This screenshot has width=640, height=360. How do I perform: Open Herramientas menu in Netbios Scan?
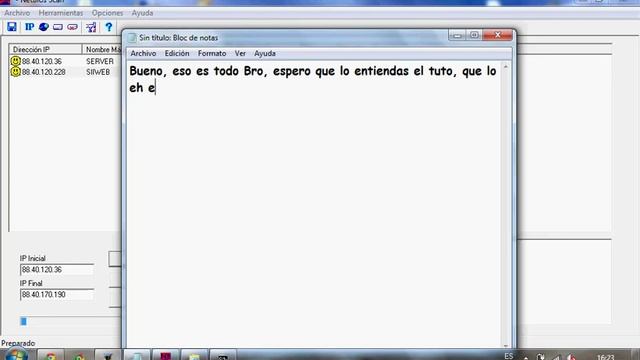point(61,13)
